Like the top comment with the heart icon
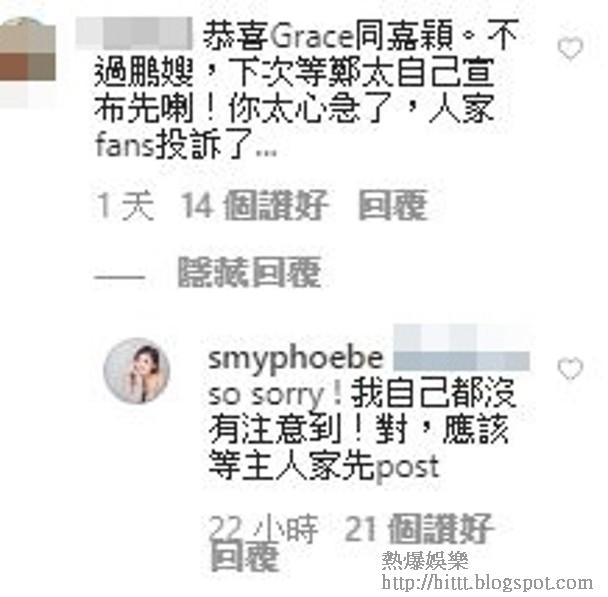 click(x=570, y=48)
